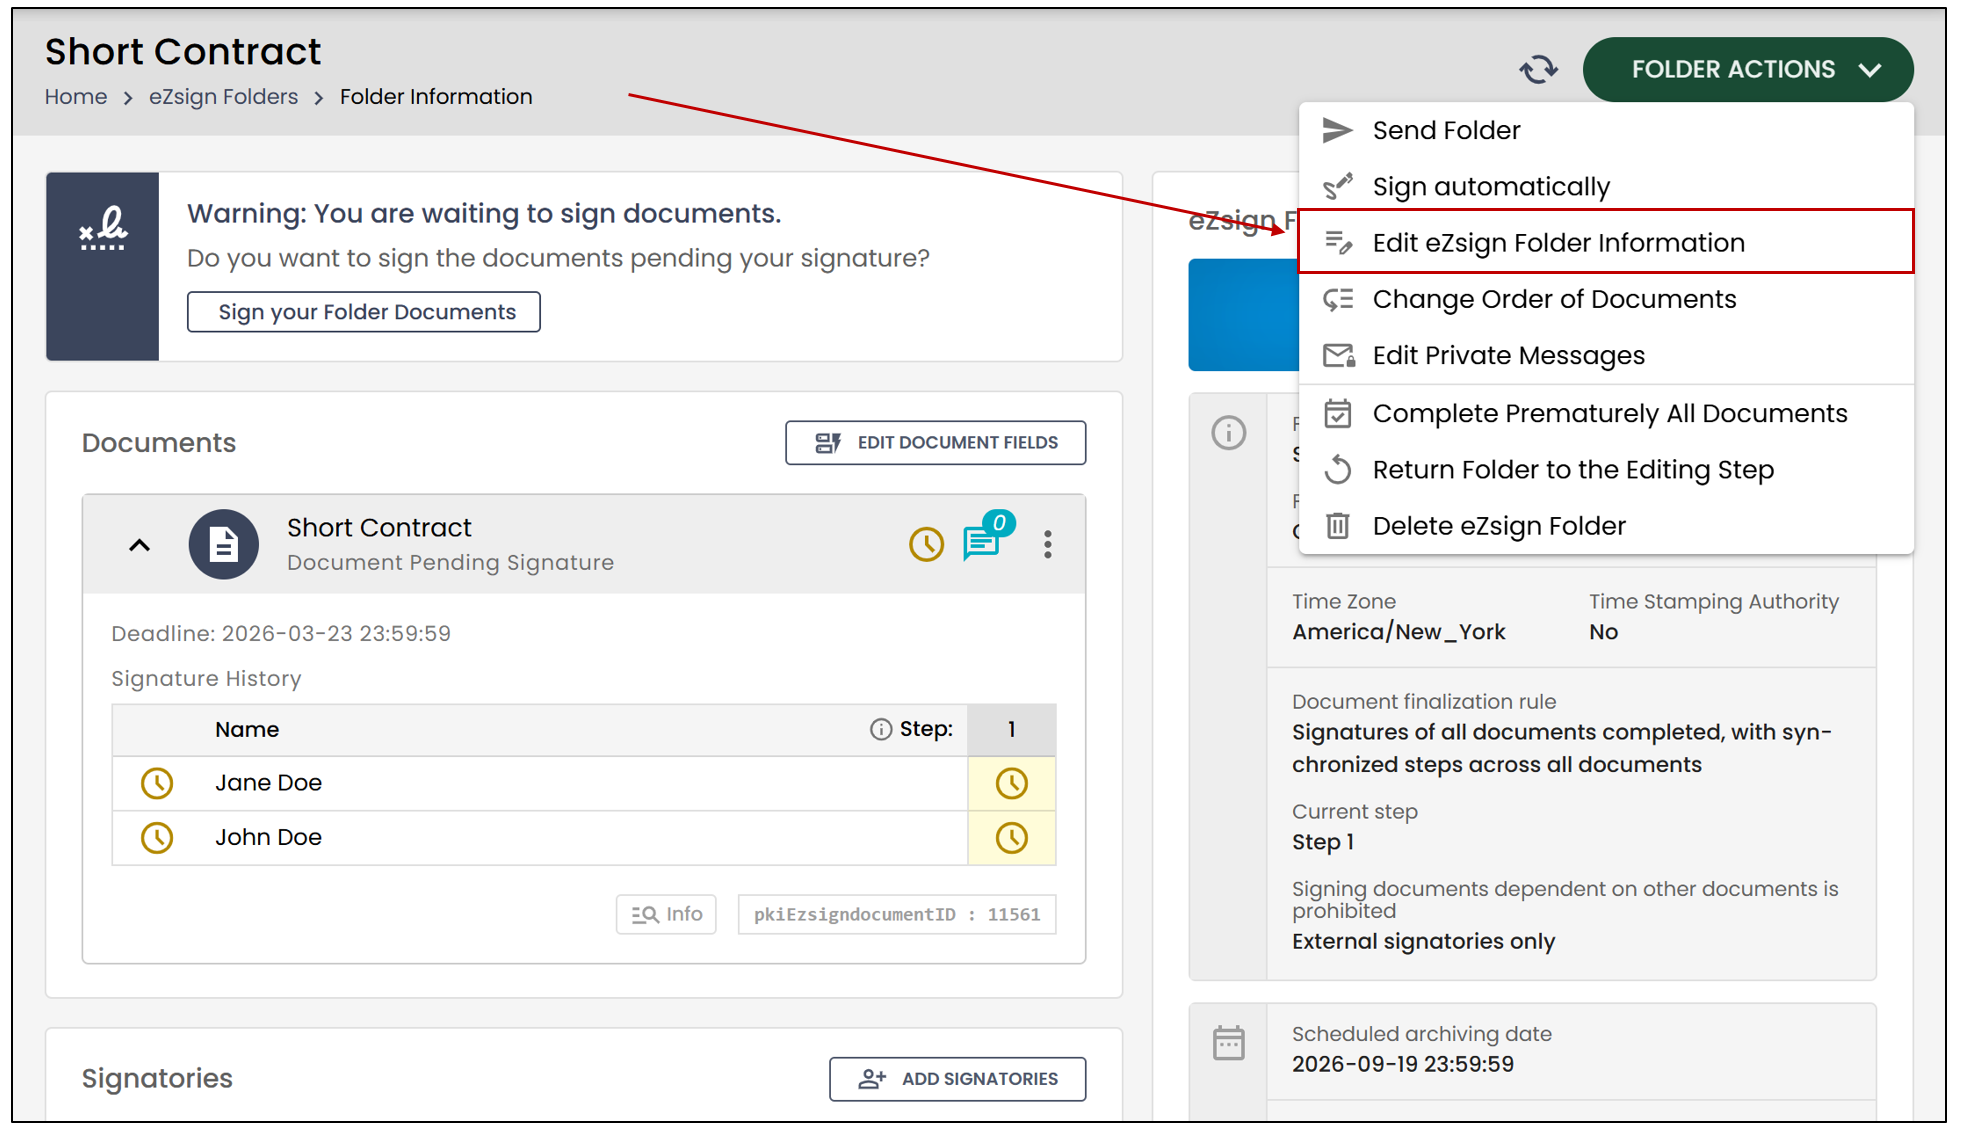Click the folder info circle icon

click(x=1228, y=433)
